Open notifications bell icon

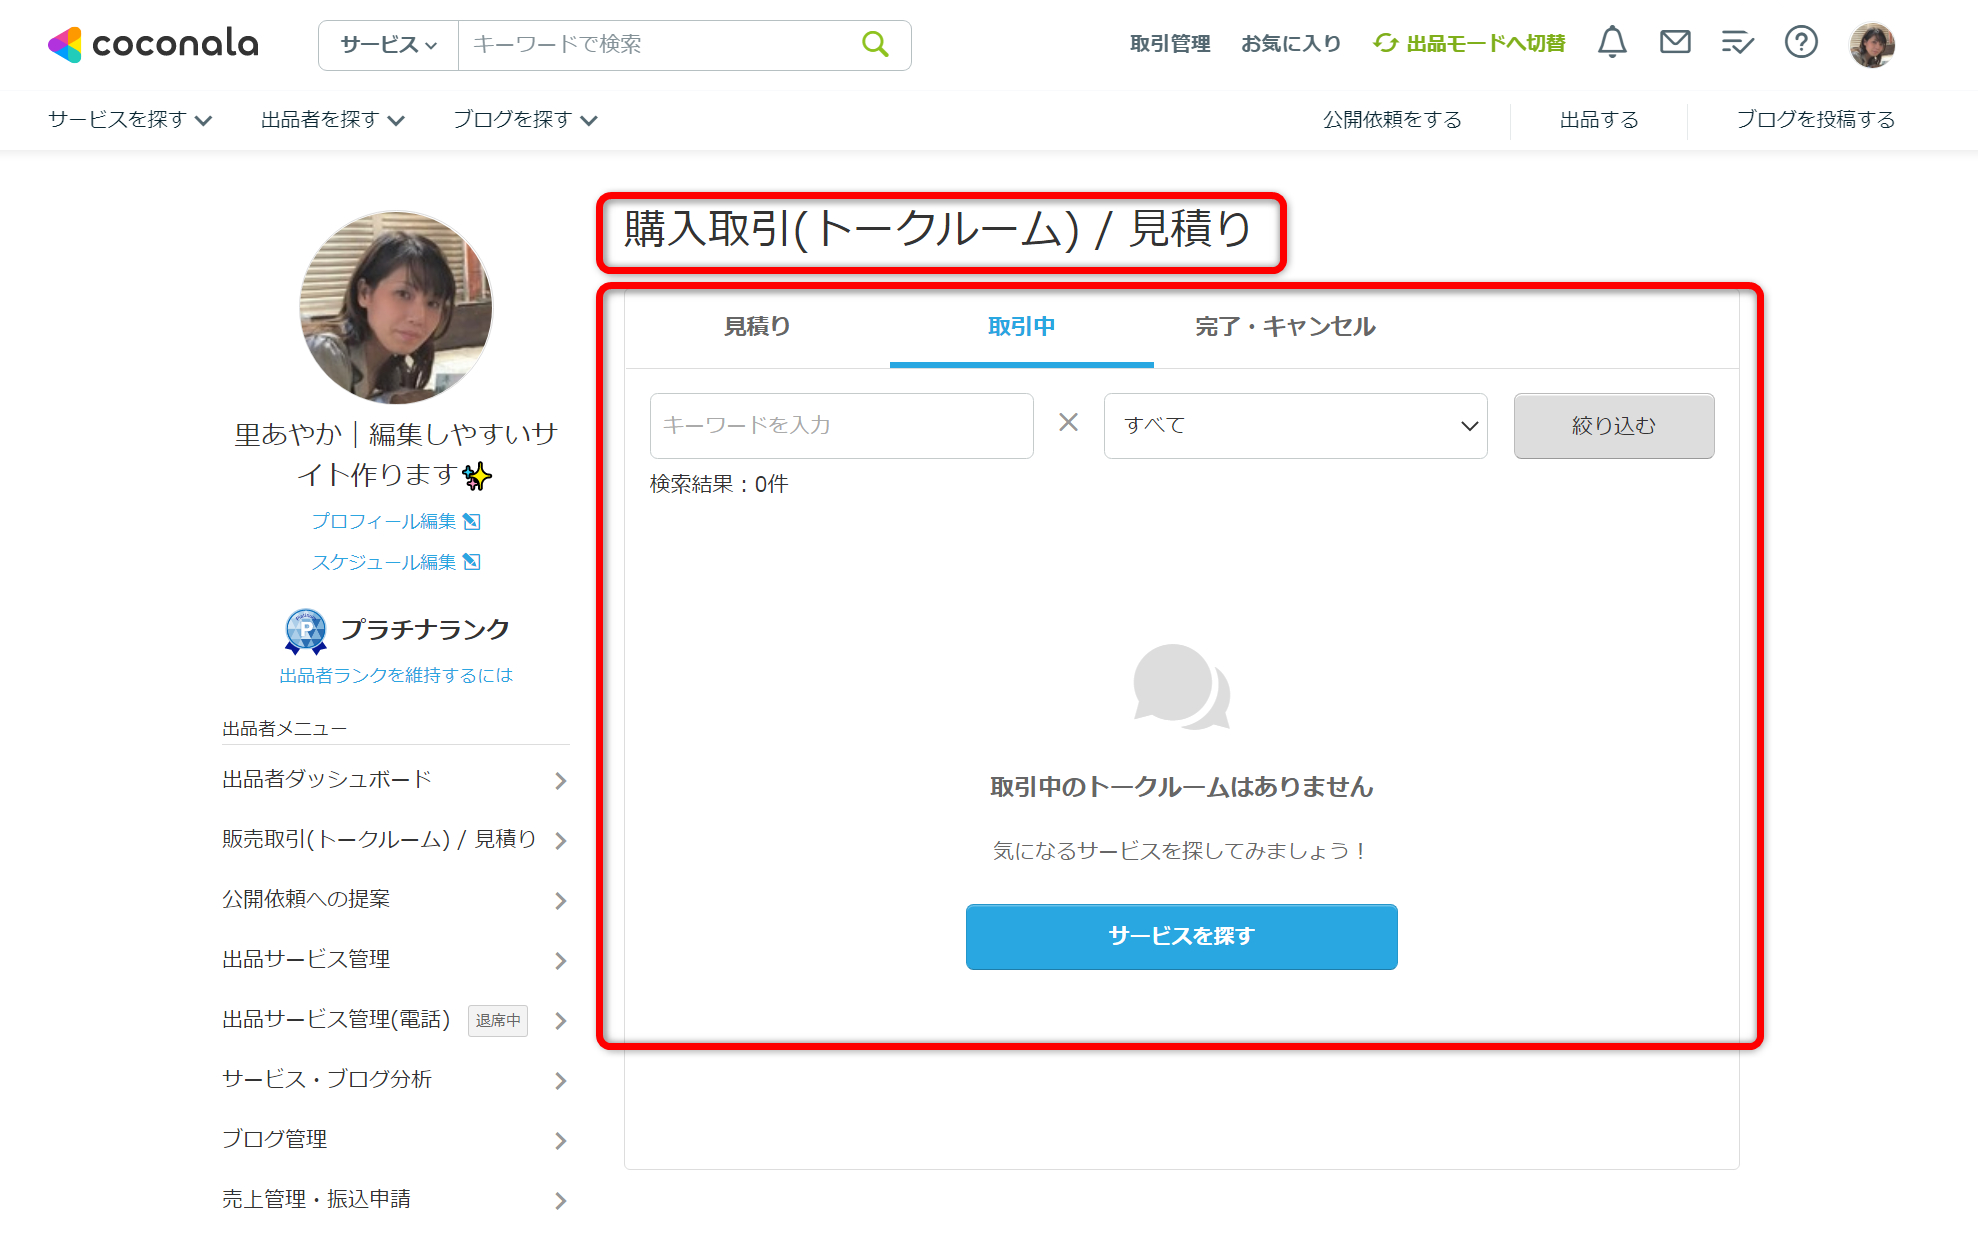point(1612,43)
